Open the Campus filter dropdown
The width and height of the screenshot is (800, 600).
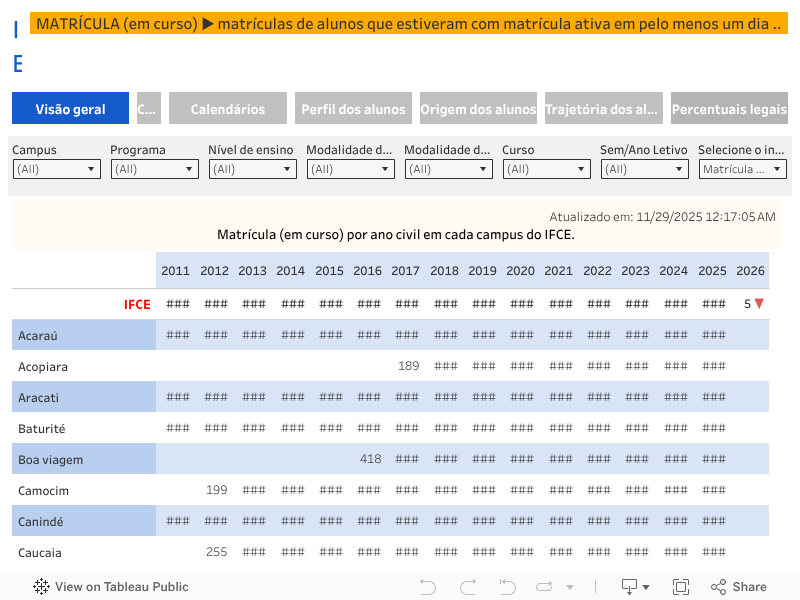[x=57, y=169]
